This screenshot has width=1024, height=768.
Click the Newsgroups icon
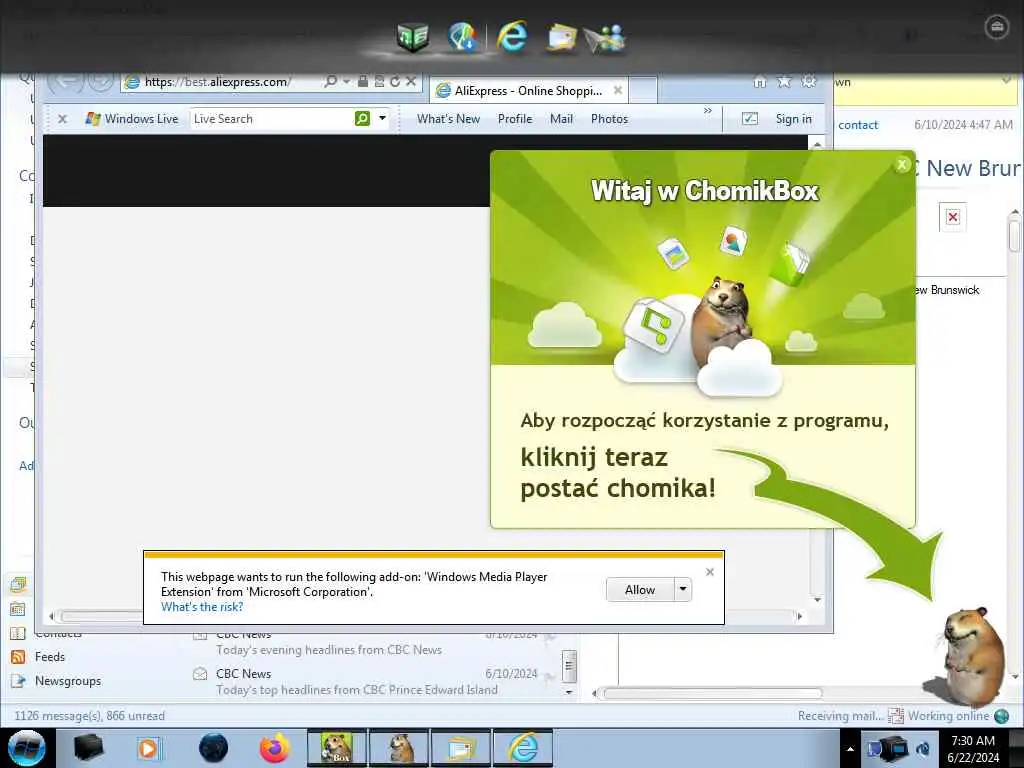[18, 681]
